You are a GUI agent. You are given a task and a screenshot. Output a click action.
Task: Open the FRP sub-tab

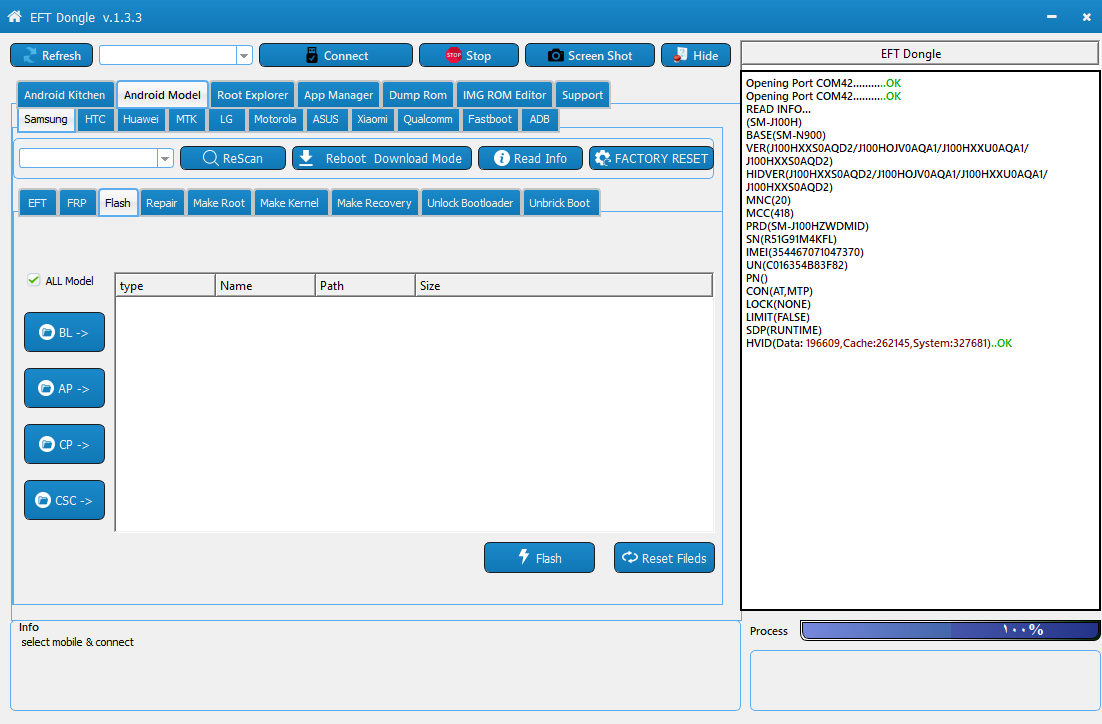click(x=77, y=202)
